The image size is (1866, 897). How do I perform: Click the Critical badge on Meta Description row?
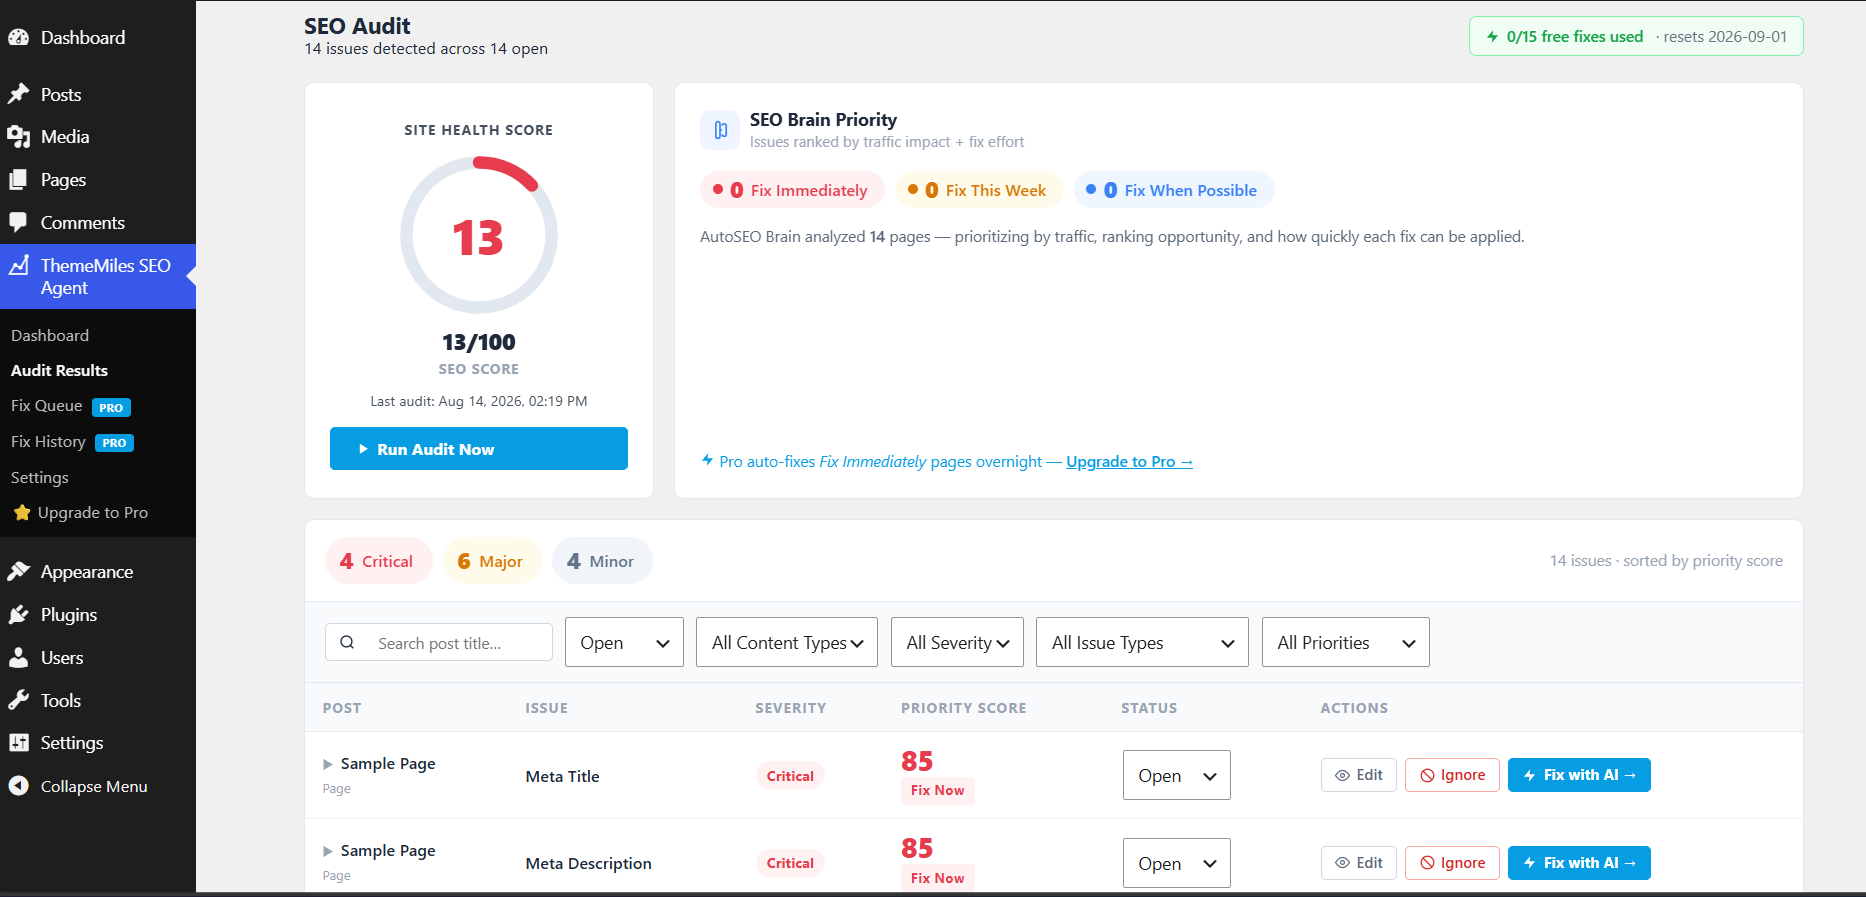pos(790,863)
